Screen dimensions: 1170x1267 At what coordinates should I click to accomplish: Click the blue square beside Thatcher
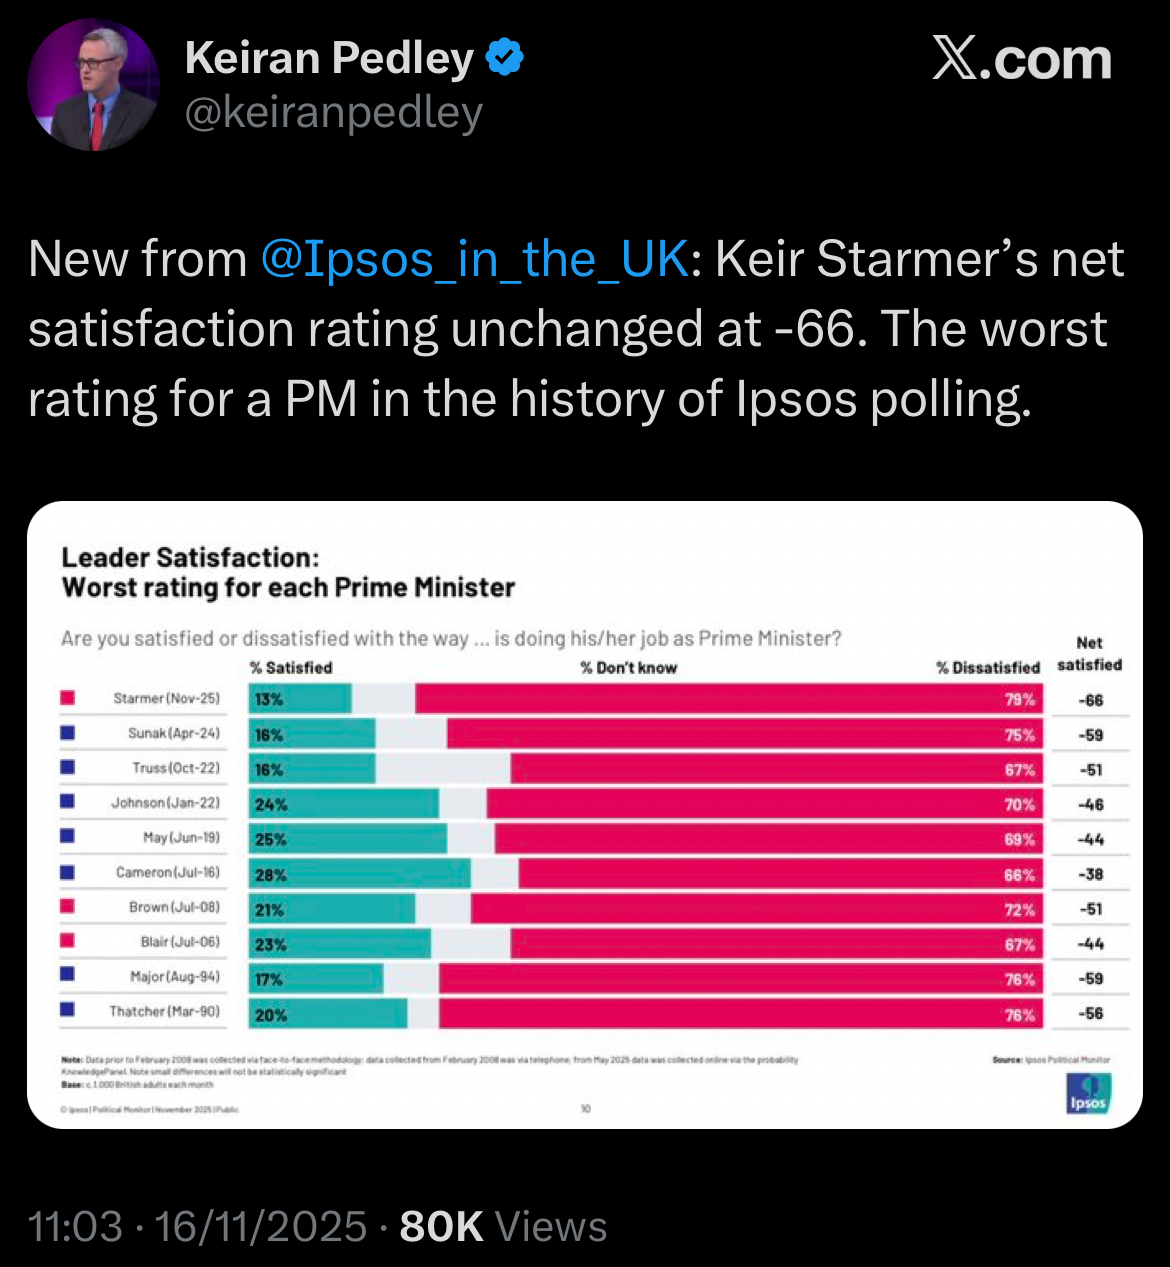(68, 1011)
